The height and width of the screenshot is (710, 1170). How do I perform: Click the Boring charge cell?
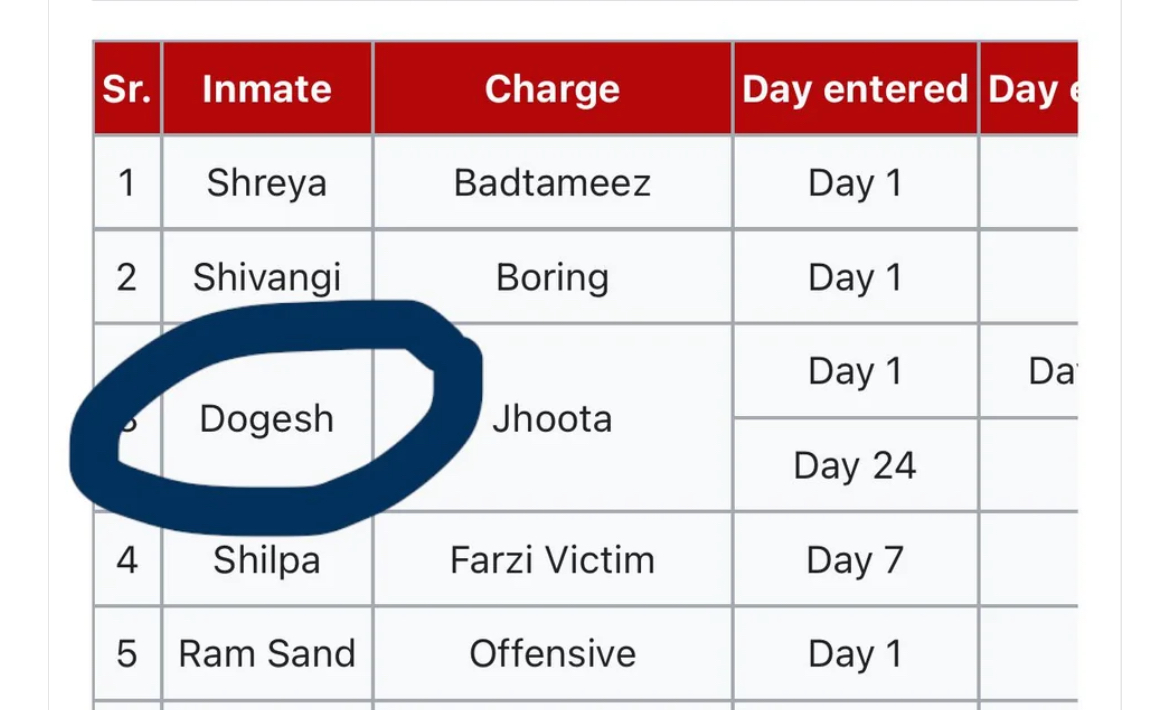point(552,277)
